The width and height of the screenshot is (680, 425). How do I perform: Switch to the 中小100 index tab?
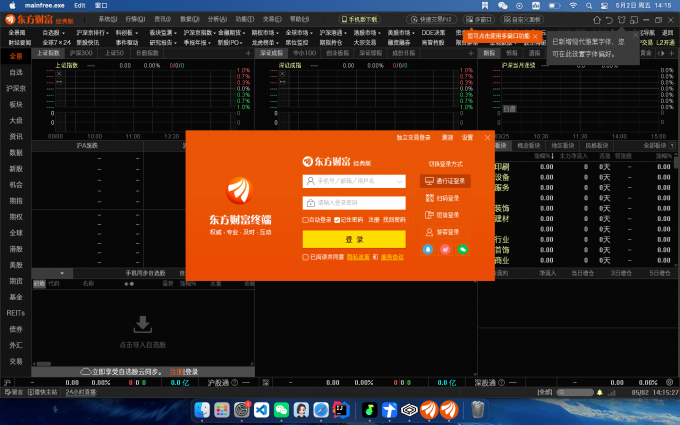pos(304,53)
